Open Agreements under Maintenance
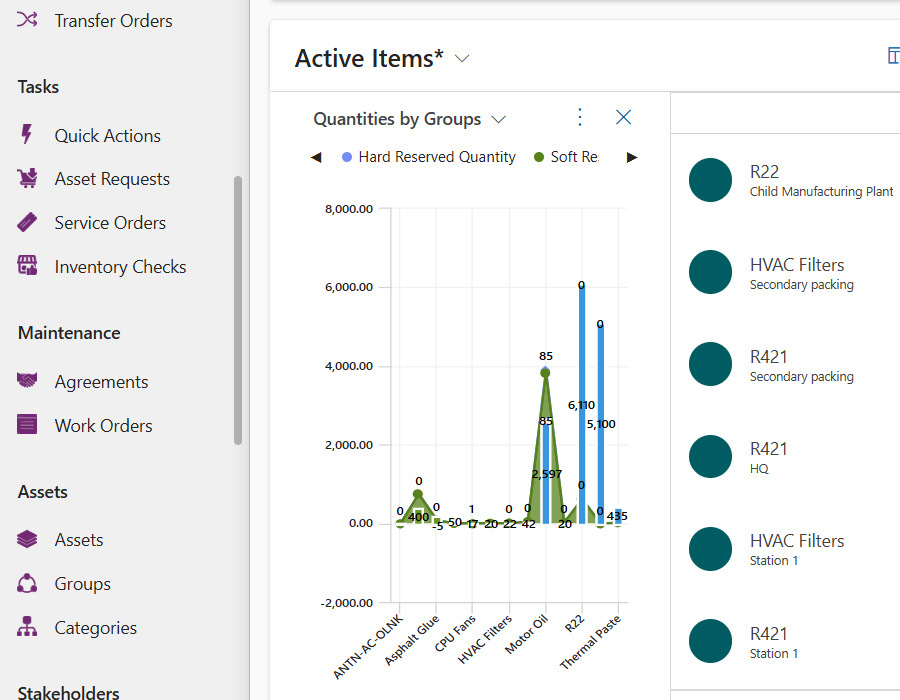900x700 pixels. click(101, 382)
